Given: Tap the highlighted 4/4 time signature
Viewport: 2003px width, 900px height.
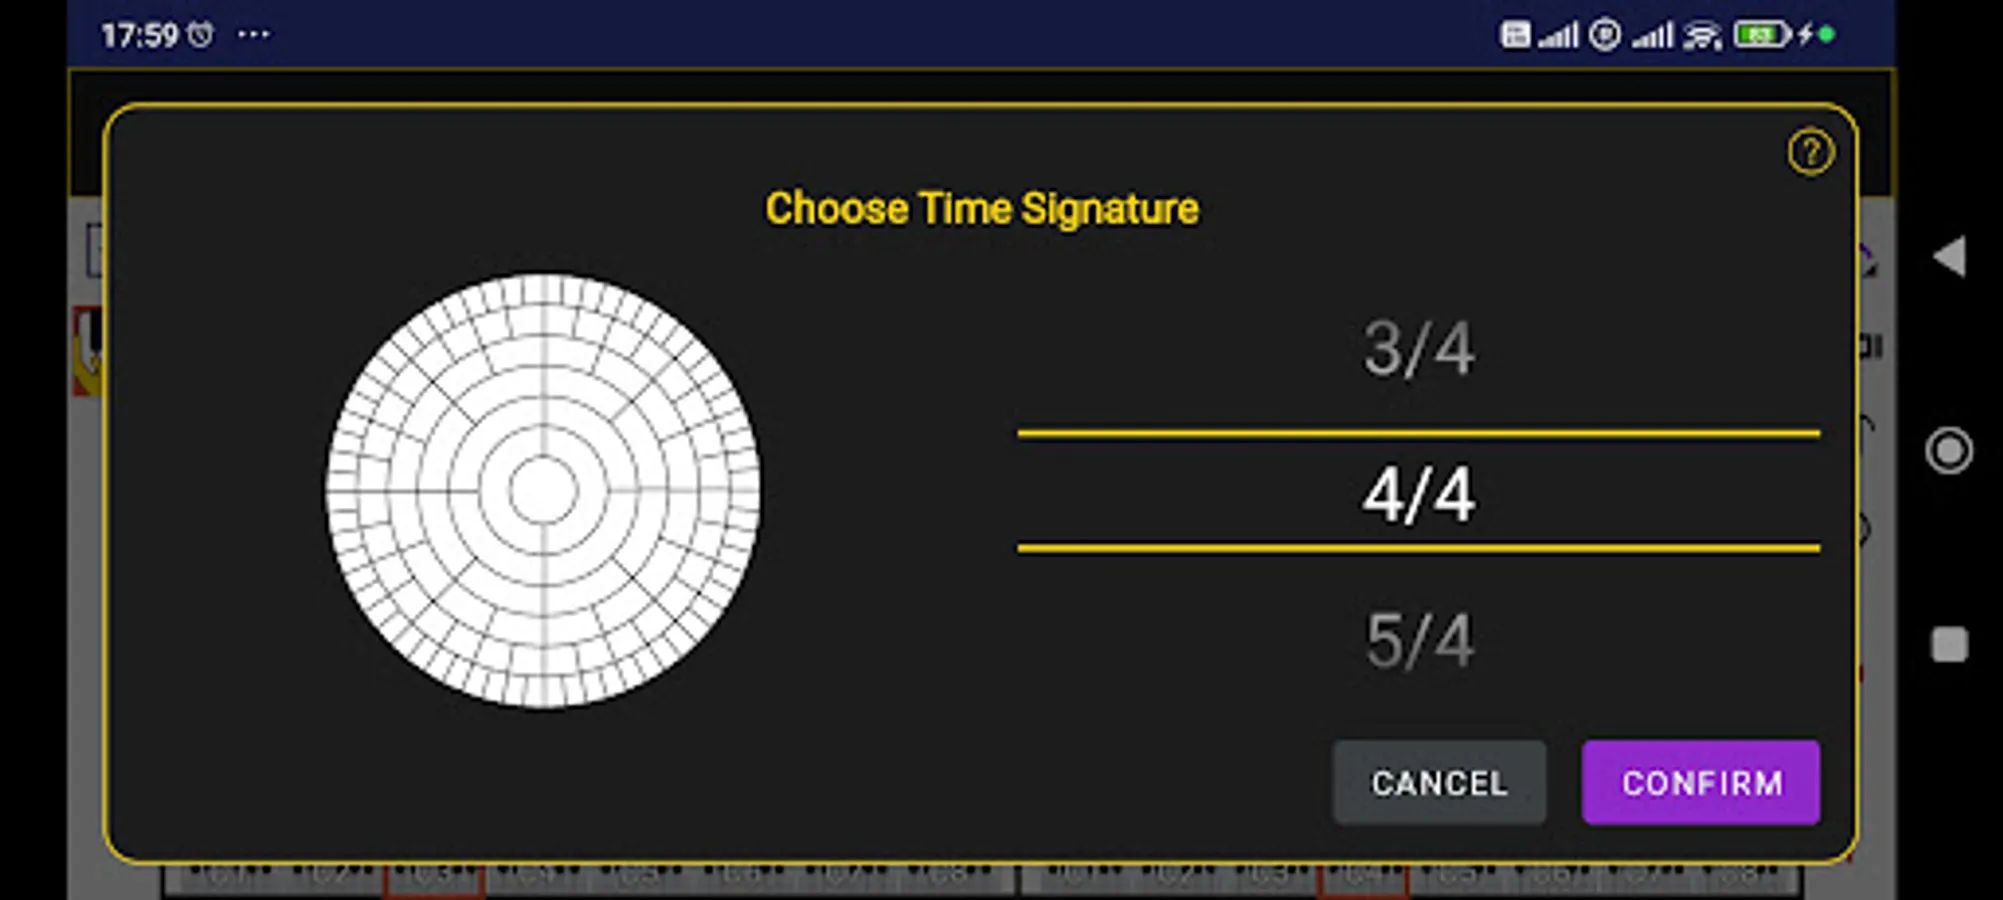Looking at the screenshot, I should pos(1420,492).
